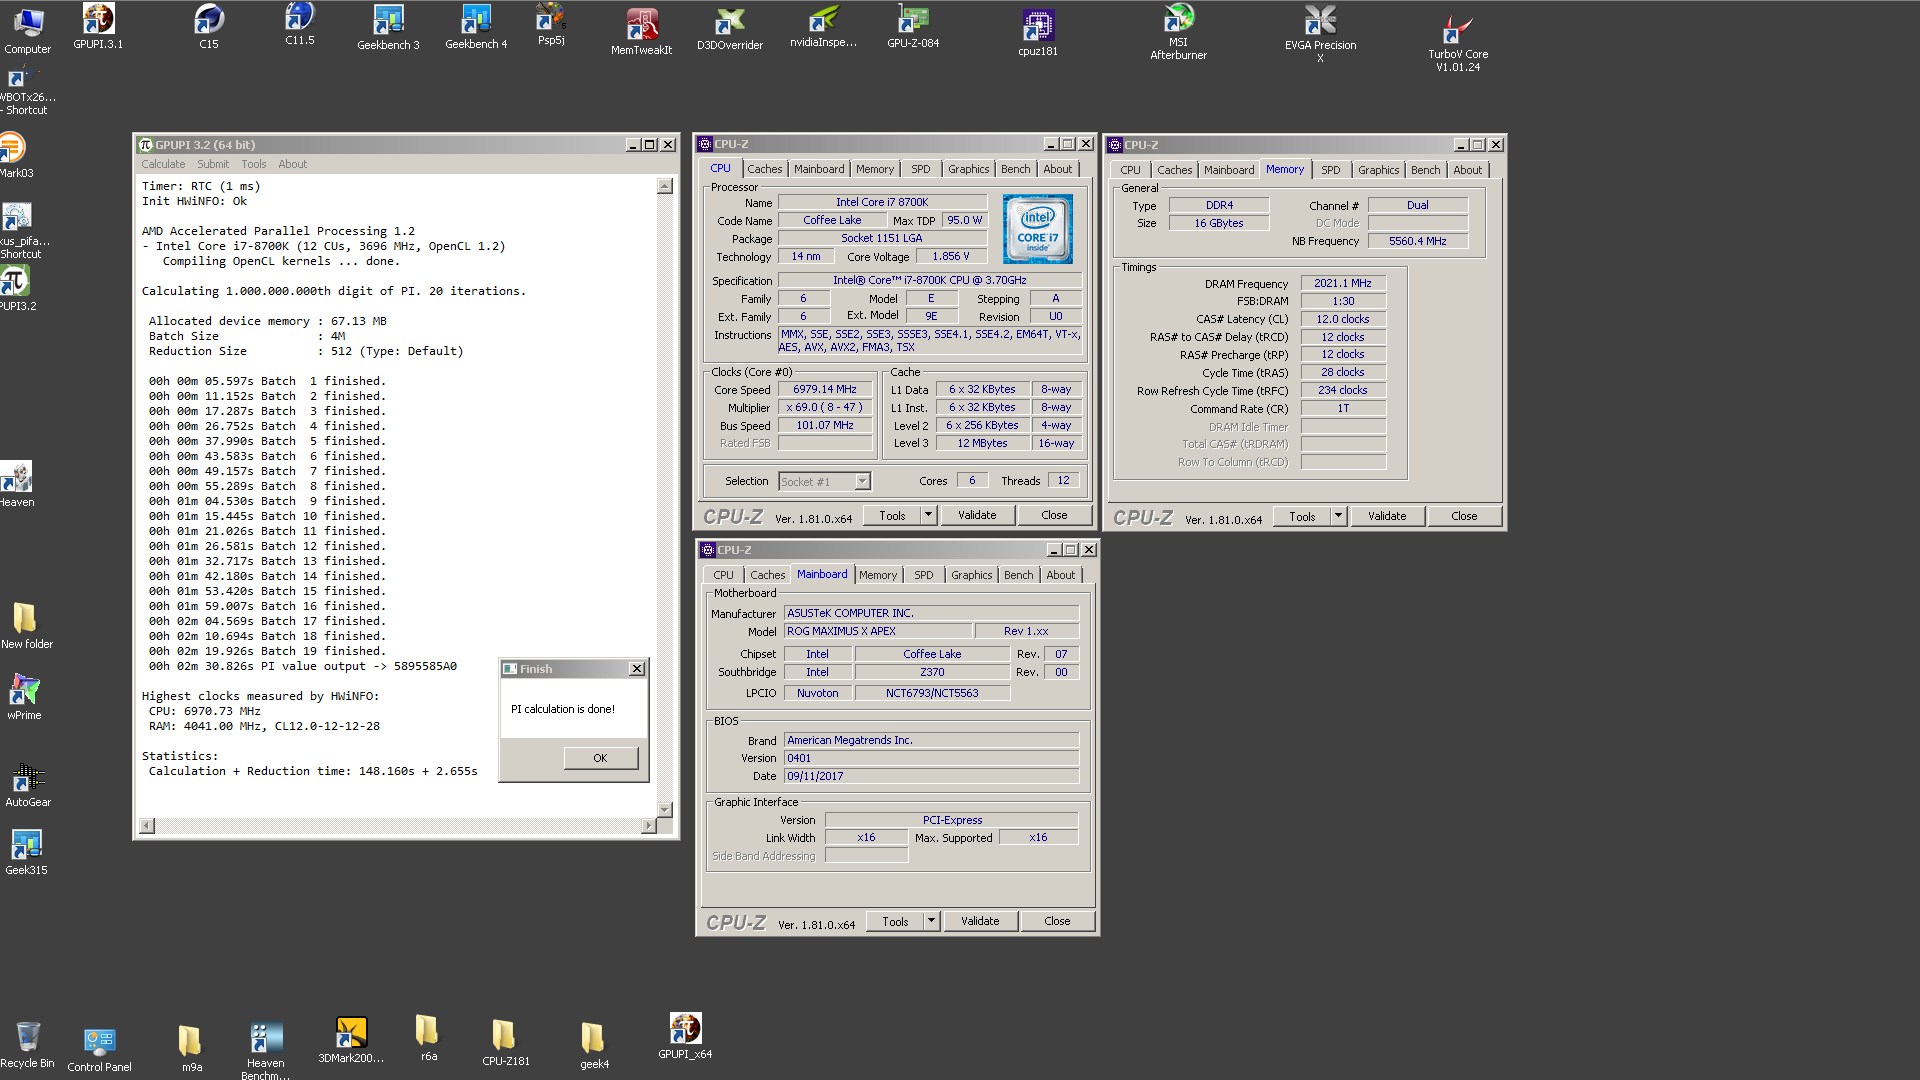Open the D3DOverrider desktop icon
The width and height of the screenshot is (1920, 1080).
[730, 29]
